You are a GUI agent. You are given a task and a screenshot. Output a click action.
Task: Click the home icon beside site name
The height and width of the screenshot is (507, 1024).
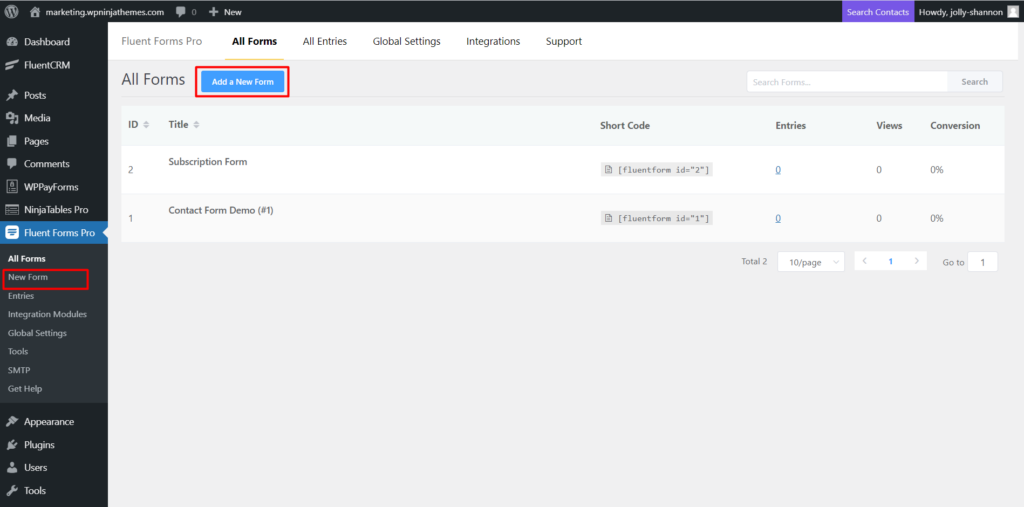pos(35,12)
